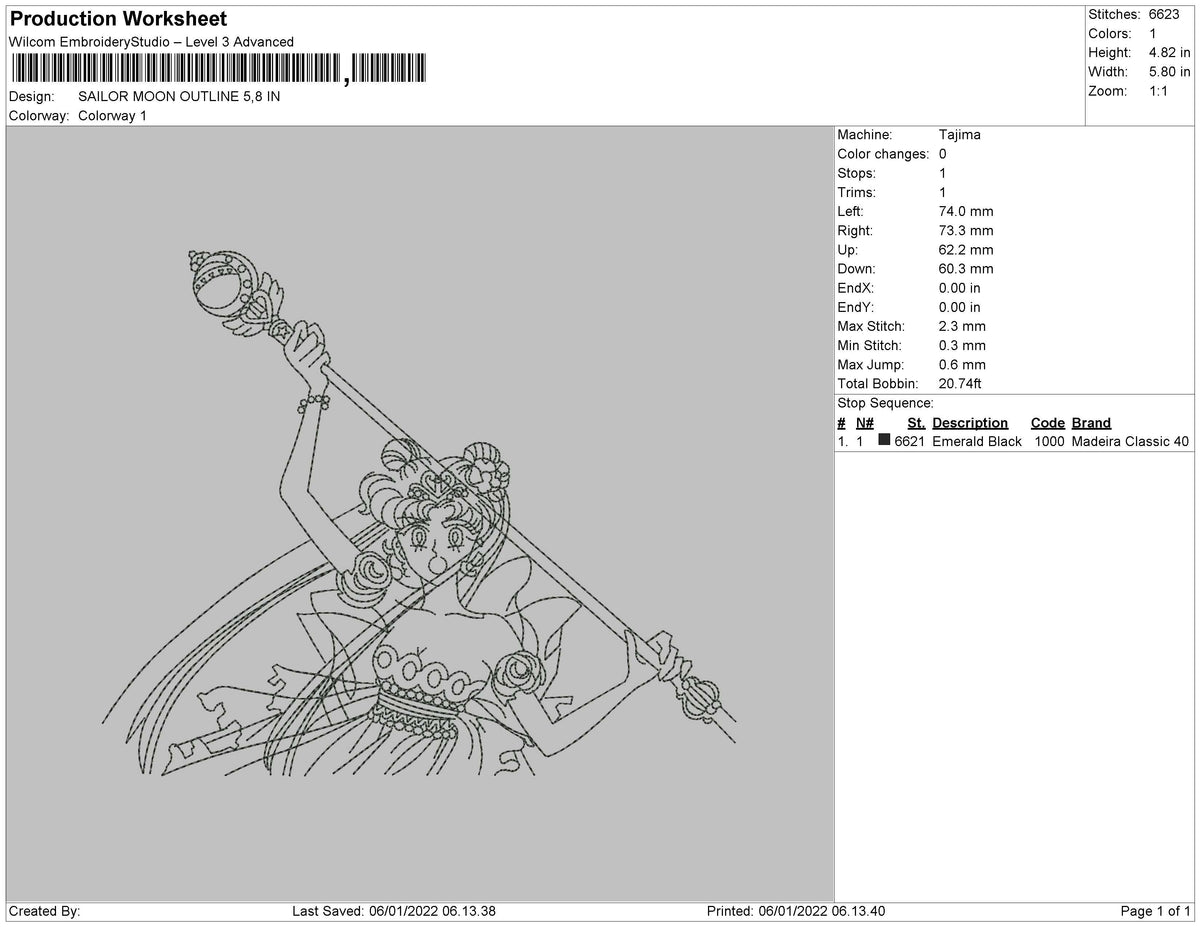Click the Right value 73.3 mm

tap(966, 231)
